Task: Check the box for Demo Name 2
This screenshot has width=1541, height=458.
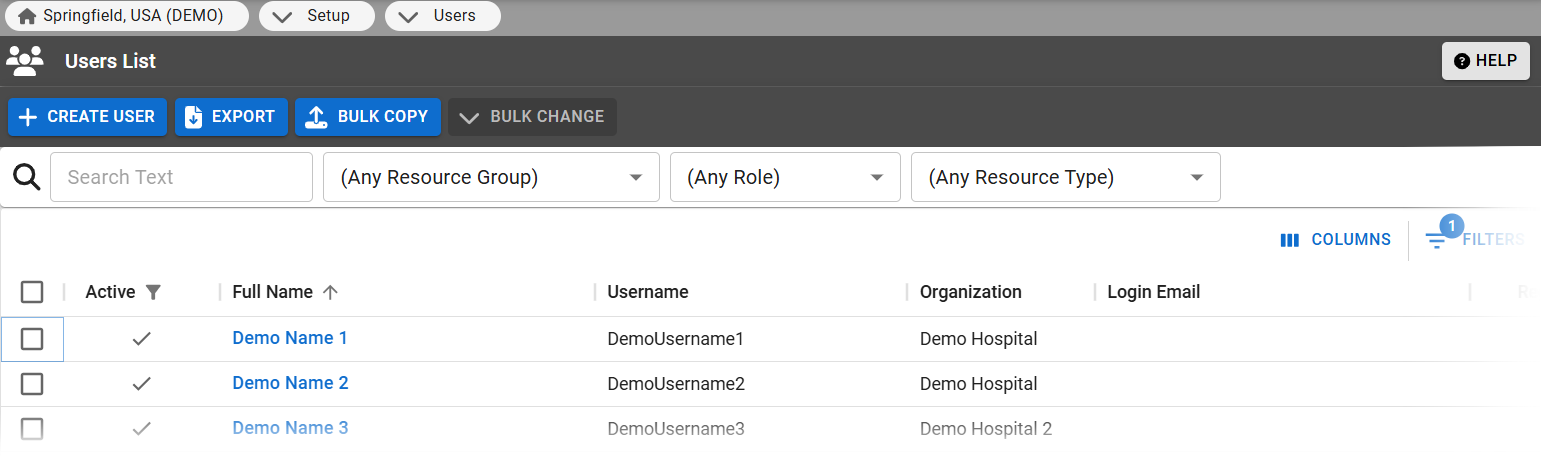Action: [32, 384]
